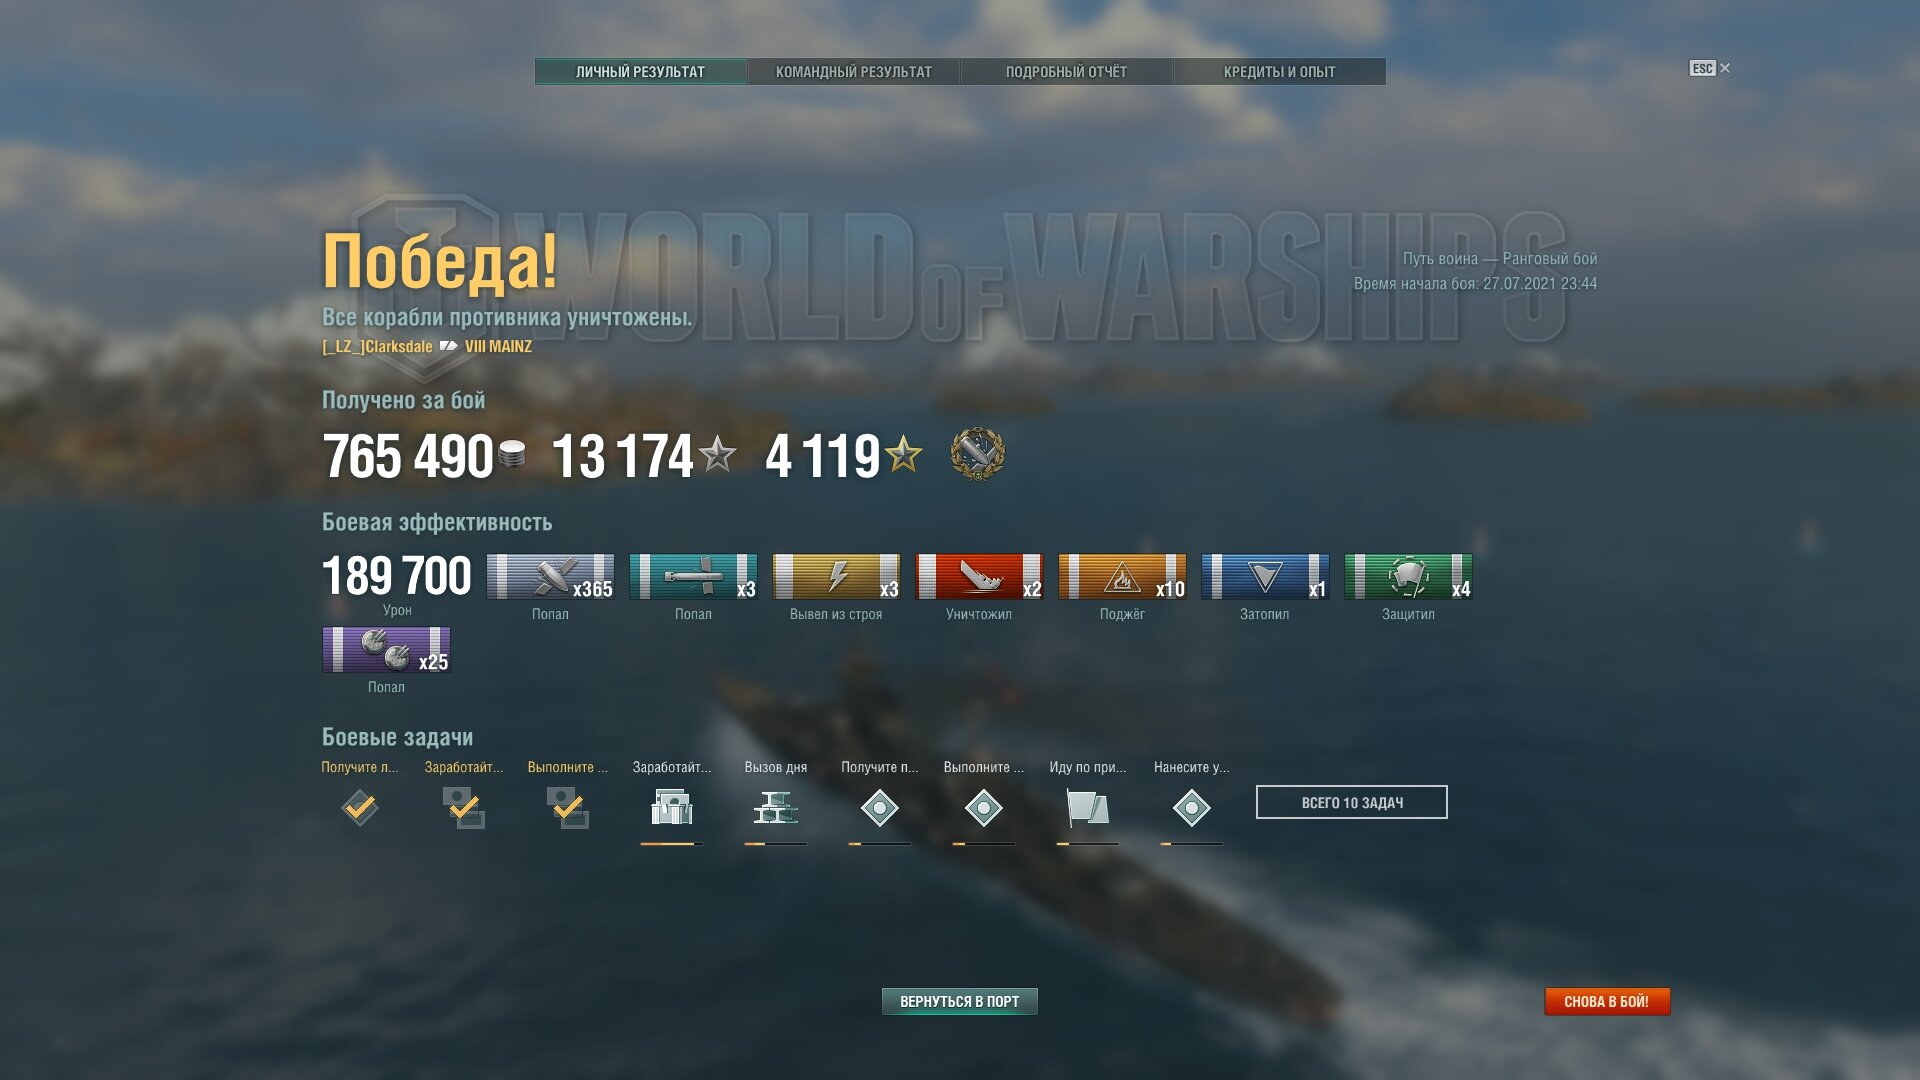Click the red Снова в бой! button

(x=1607, y=1001)
